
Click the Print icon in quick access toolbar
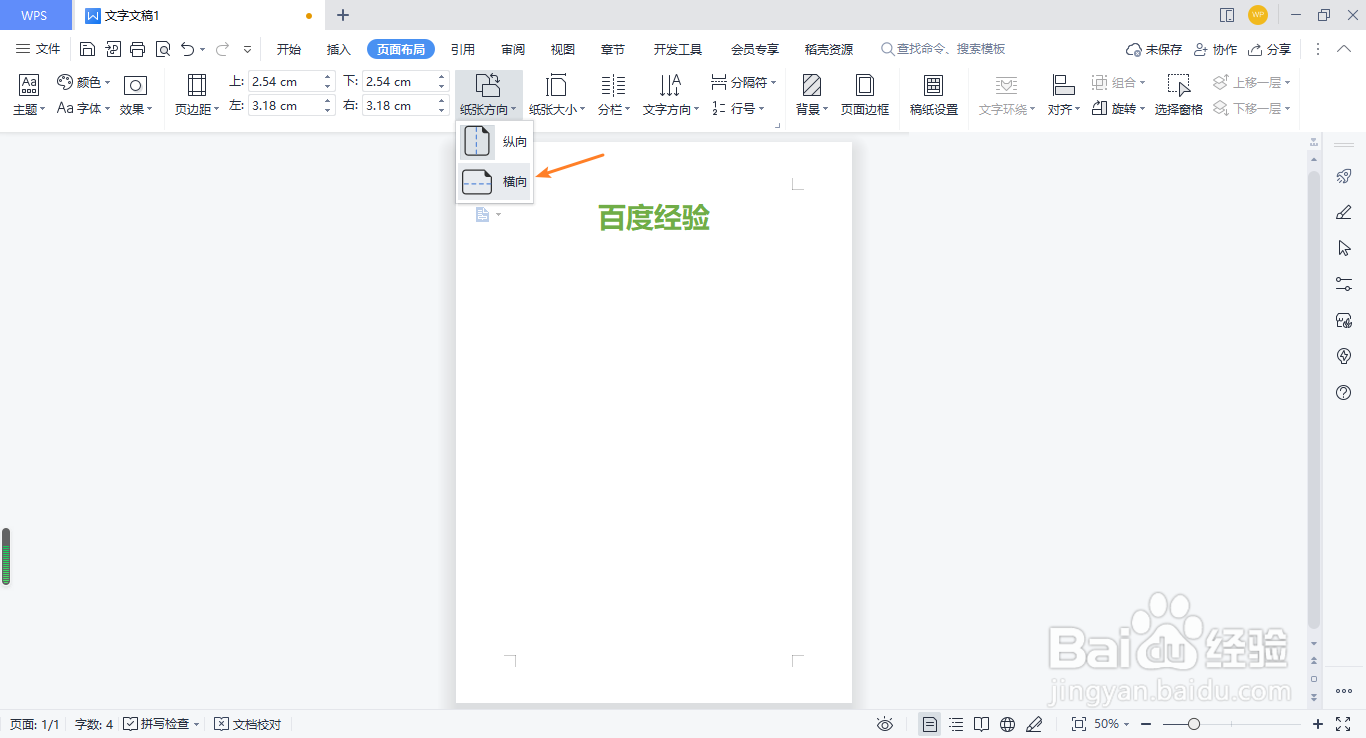pyautogui.click(x=137, y=48)
